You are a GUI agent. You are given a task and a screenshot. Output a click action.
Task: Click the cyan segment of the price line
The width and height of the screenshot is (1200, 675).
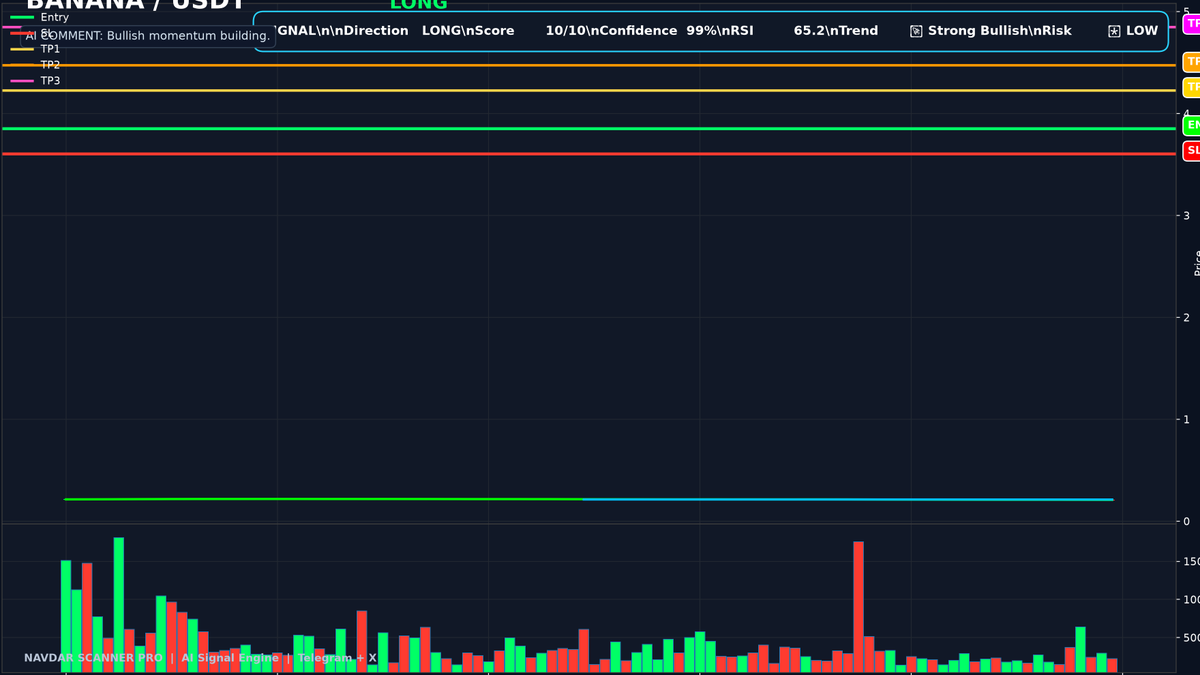point(848,499)
